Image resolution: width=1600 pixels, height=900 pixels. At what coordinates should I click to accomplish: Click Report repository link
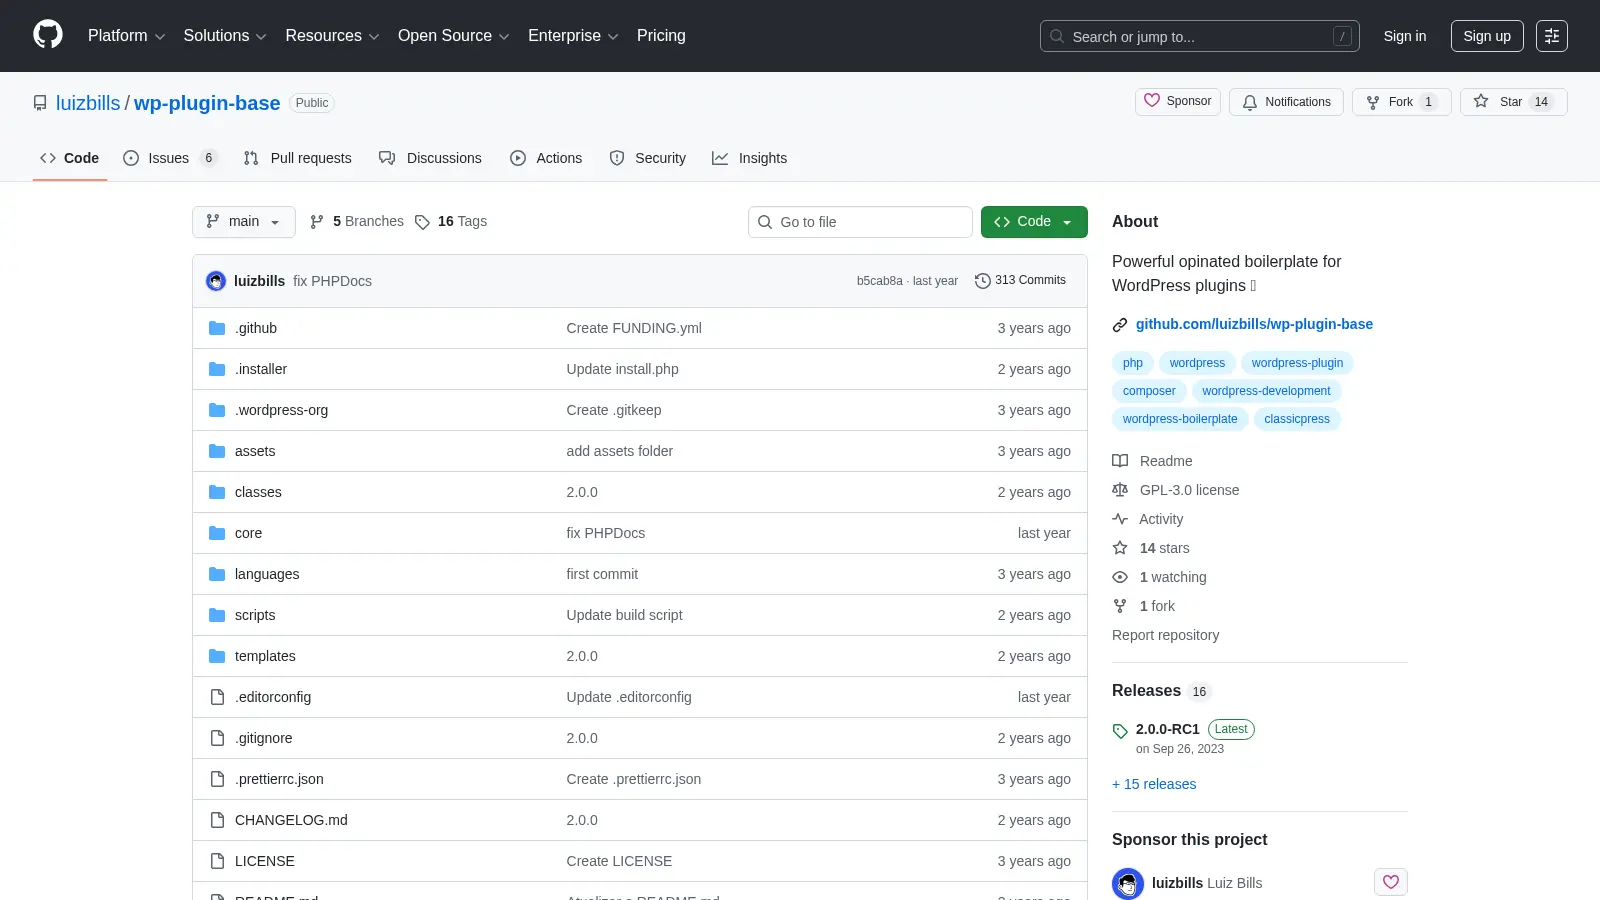[x=1165, y=635]
